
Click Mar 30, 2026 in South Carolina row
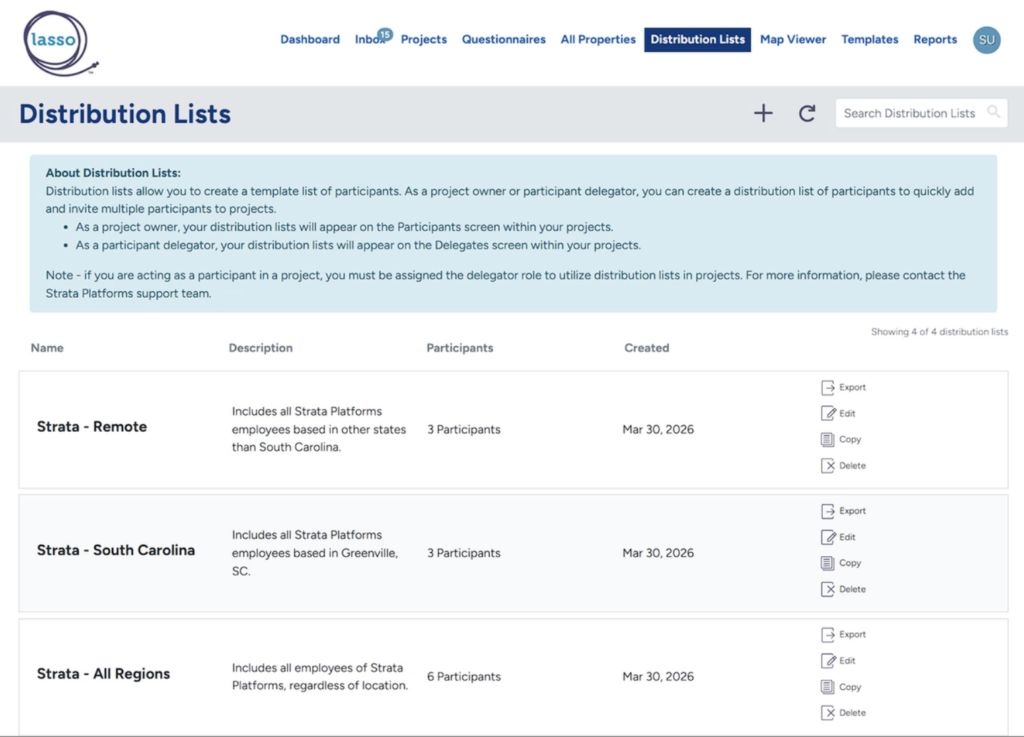[658, 553]
